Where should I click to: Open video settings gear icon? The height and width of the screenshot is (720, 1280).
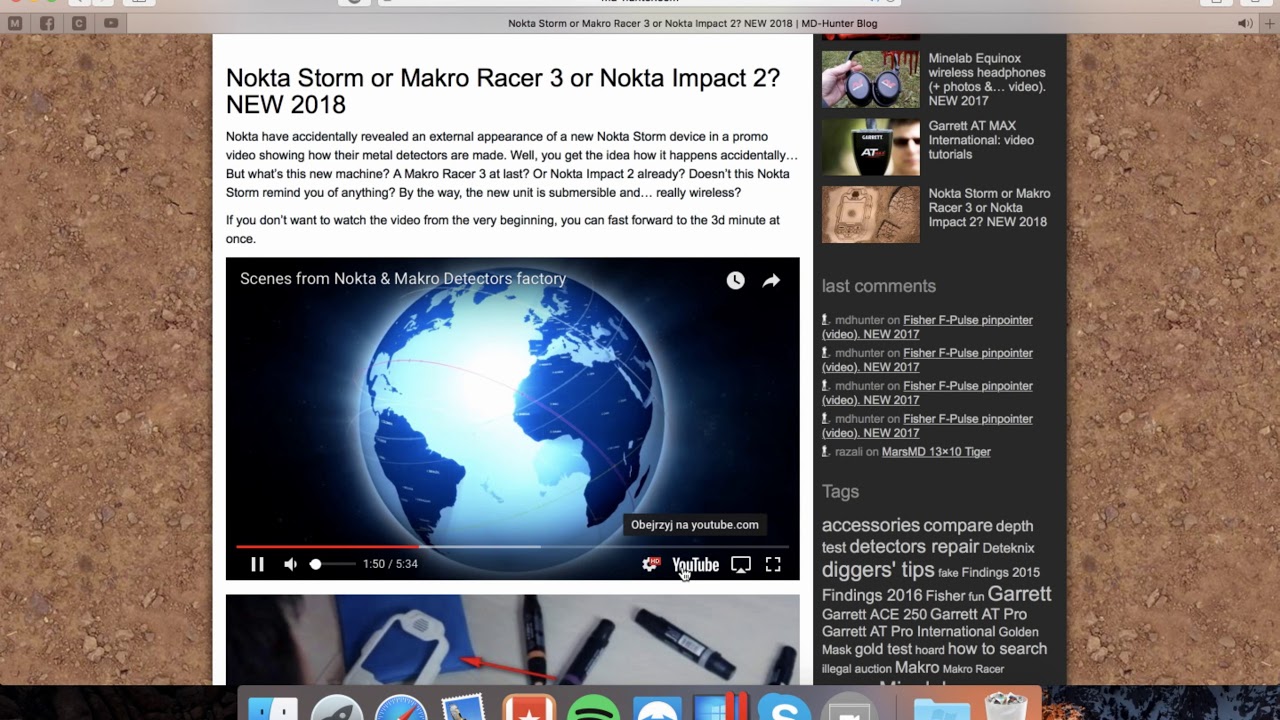(650, 564)
